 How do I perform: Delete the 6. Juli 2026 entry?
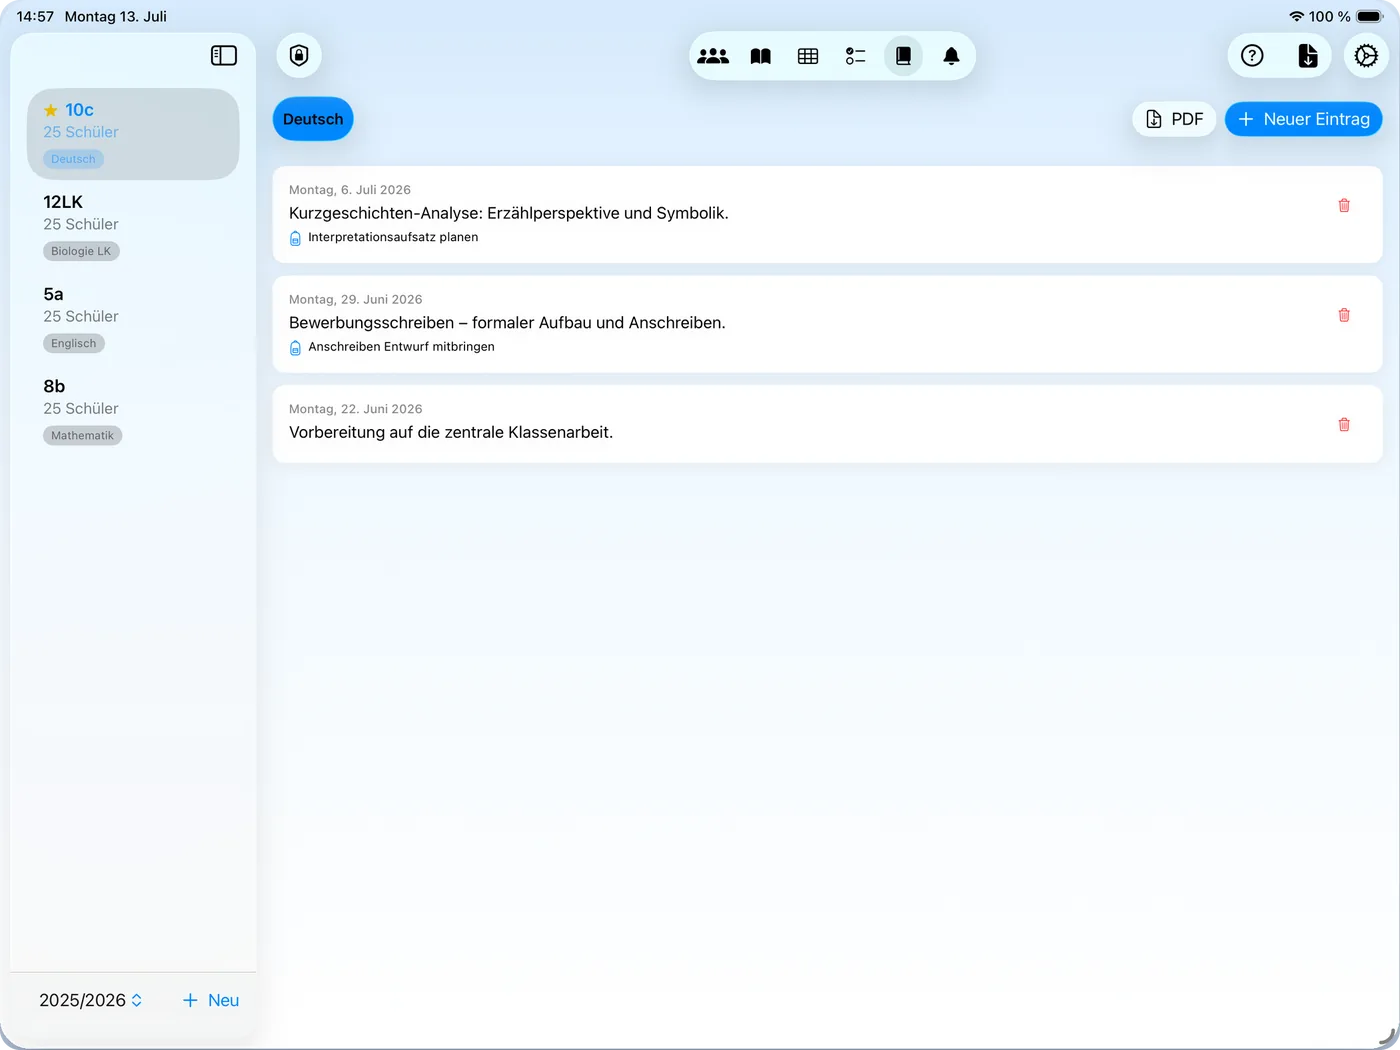1344,205
